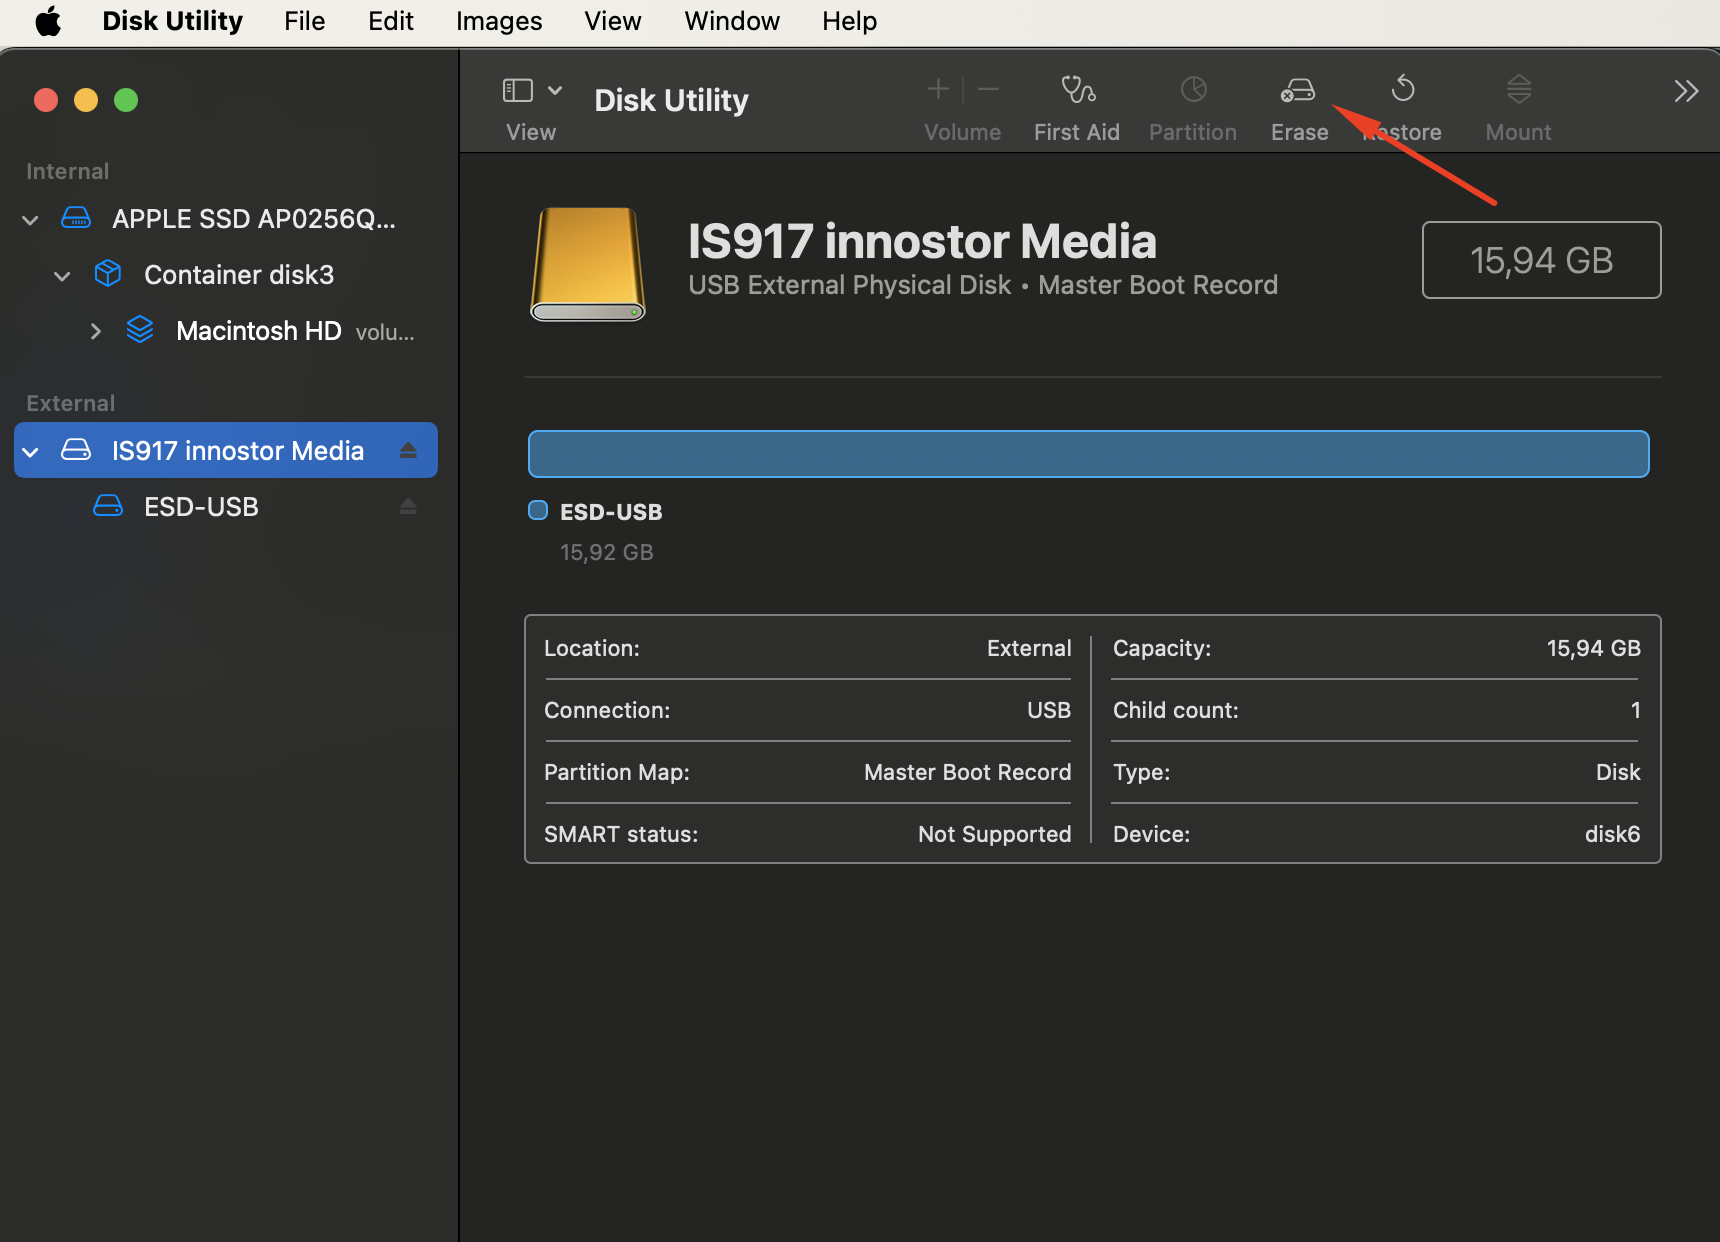Click the ESD-USB drive icon in sidebar
The image size is (1720, 1242).
coord(108,506)
